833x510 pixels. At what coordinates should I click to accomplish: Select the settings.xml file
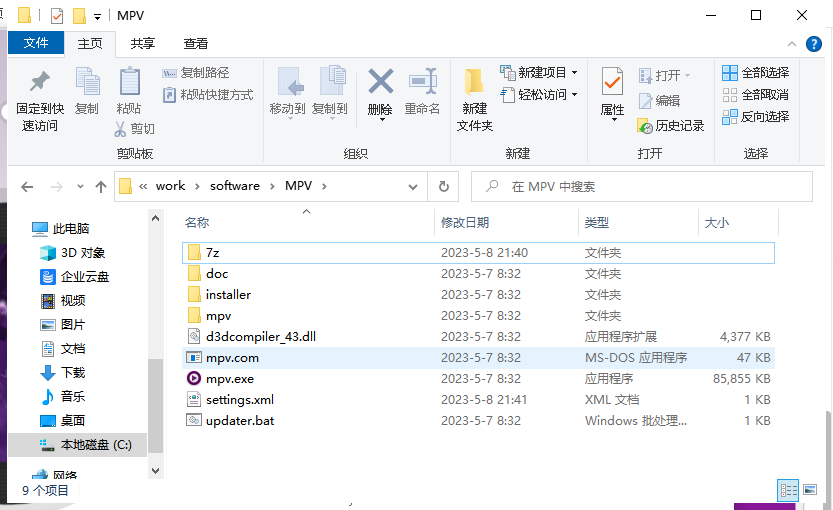click(478, 400)
